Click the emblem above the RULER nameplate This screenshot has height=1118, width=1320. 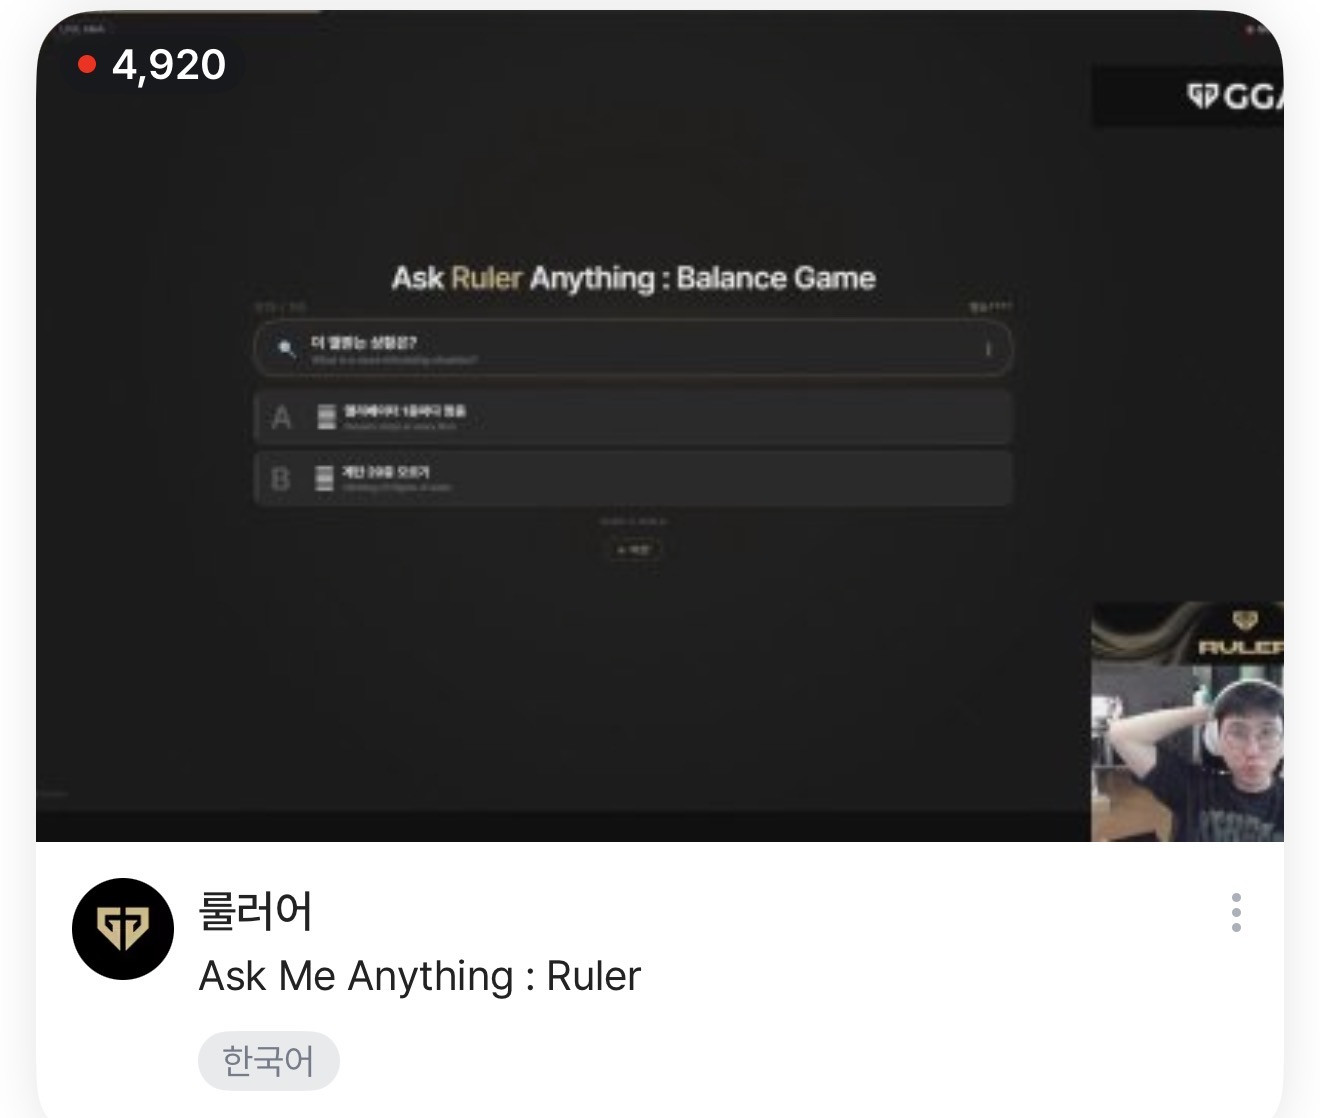[x=1244, y=621]
